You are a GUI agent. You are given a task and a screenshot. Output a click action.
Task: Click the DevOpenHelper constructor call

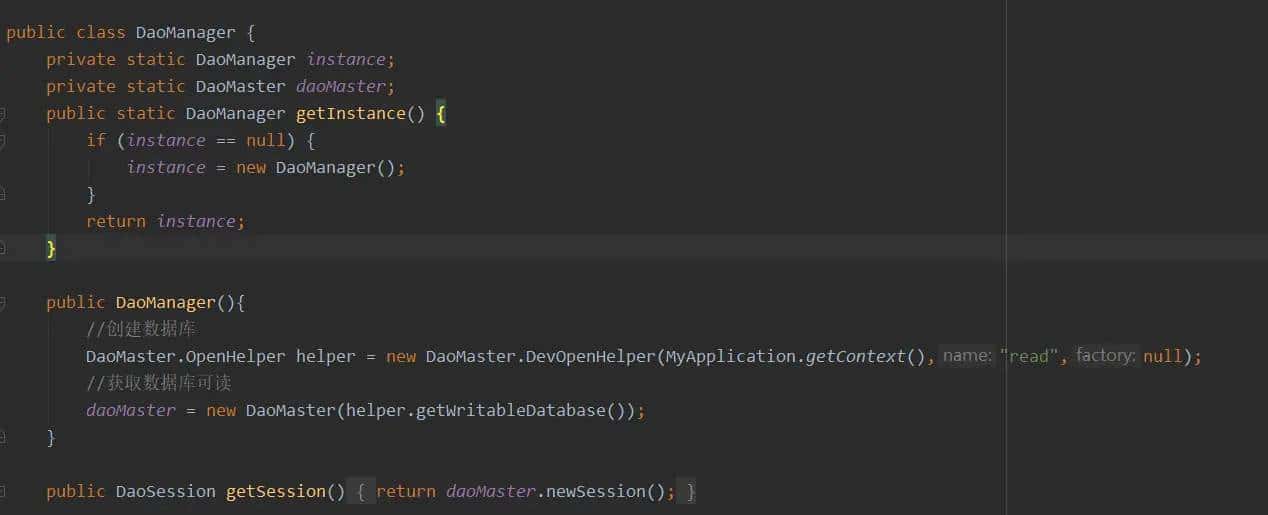(x=595, y=356)
